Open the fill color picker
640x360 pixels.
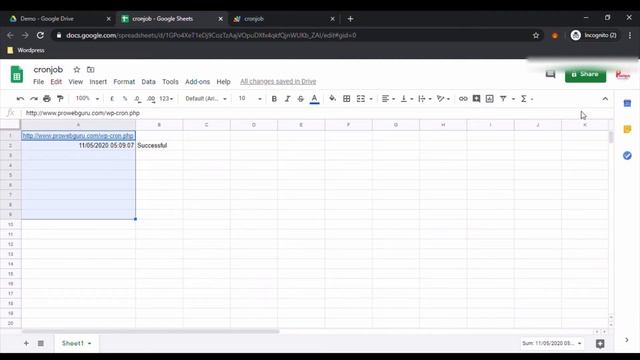[333, 99]
